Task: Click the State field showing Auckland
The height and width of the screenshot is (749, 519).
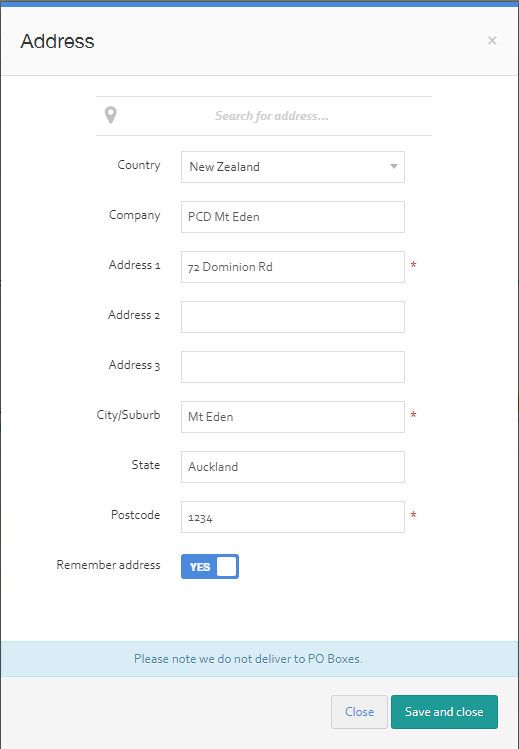Action: point(293,467)
